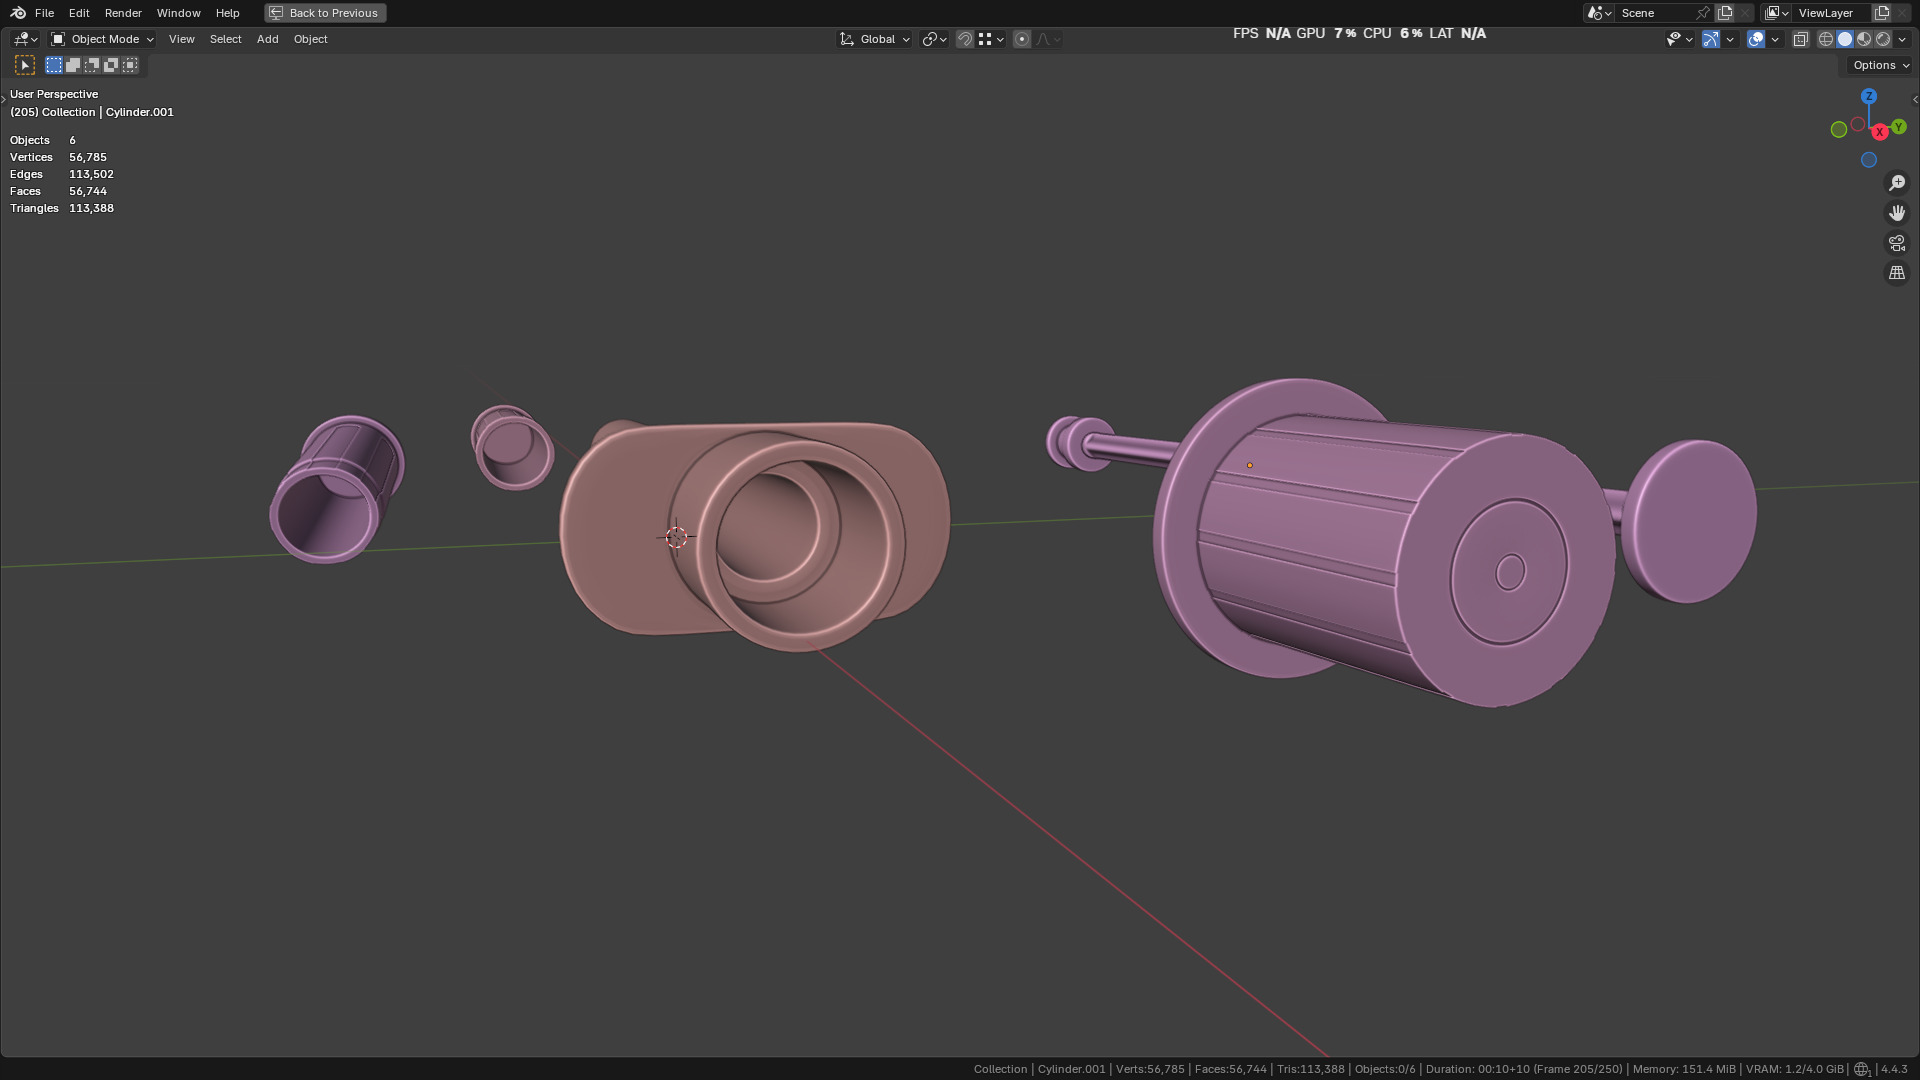Open Global transform orientation dropdown
The height and width of the screenshot is (1080, 1920).
(x=875, y=39)
